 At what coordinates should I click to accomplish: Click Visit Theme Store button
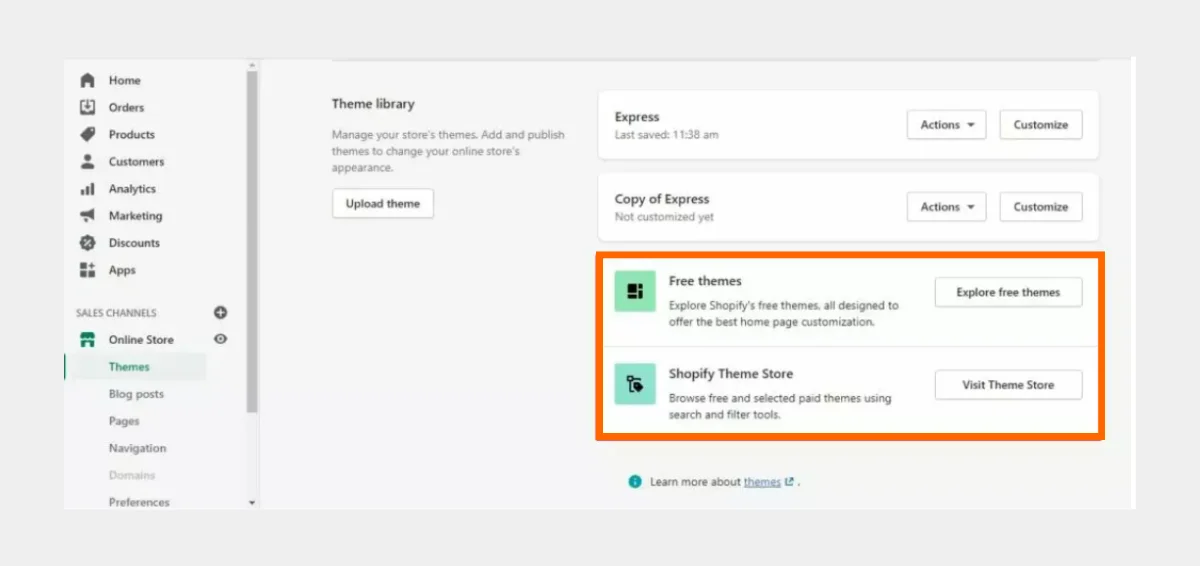coord(1008,385)
